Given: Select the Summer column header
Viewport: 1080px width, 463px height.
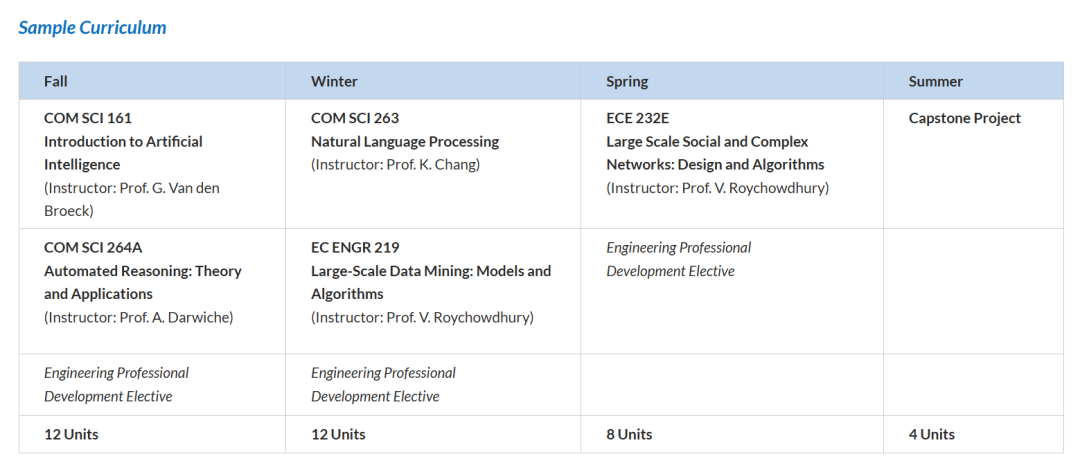Looking at the screenshot, I should click(x=935, y=81).
